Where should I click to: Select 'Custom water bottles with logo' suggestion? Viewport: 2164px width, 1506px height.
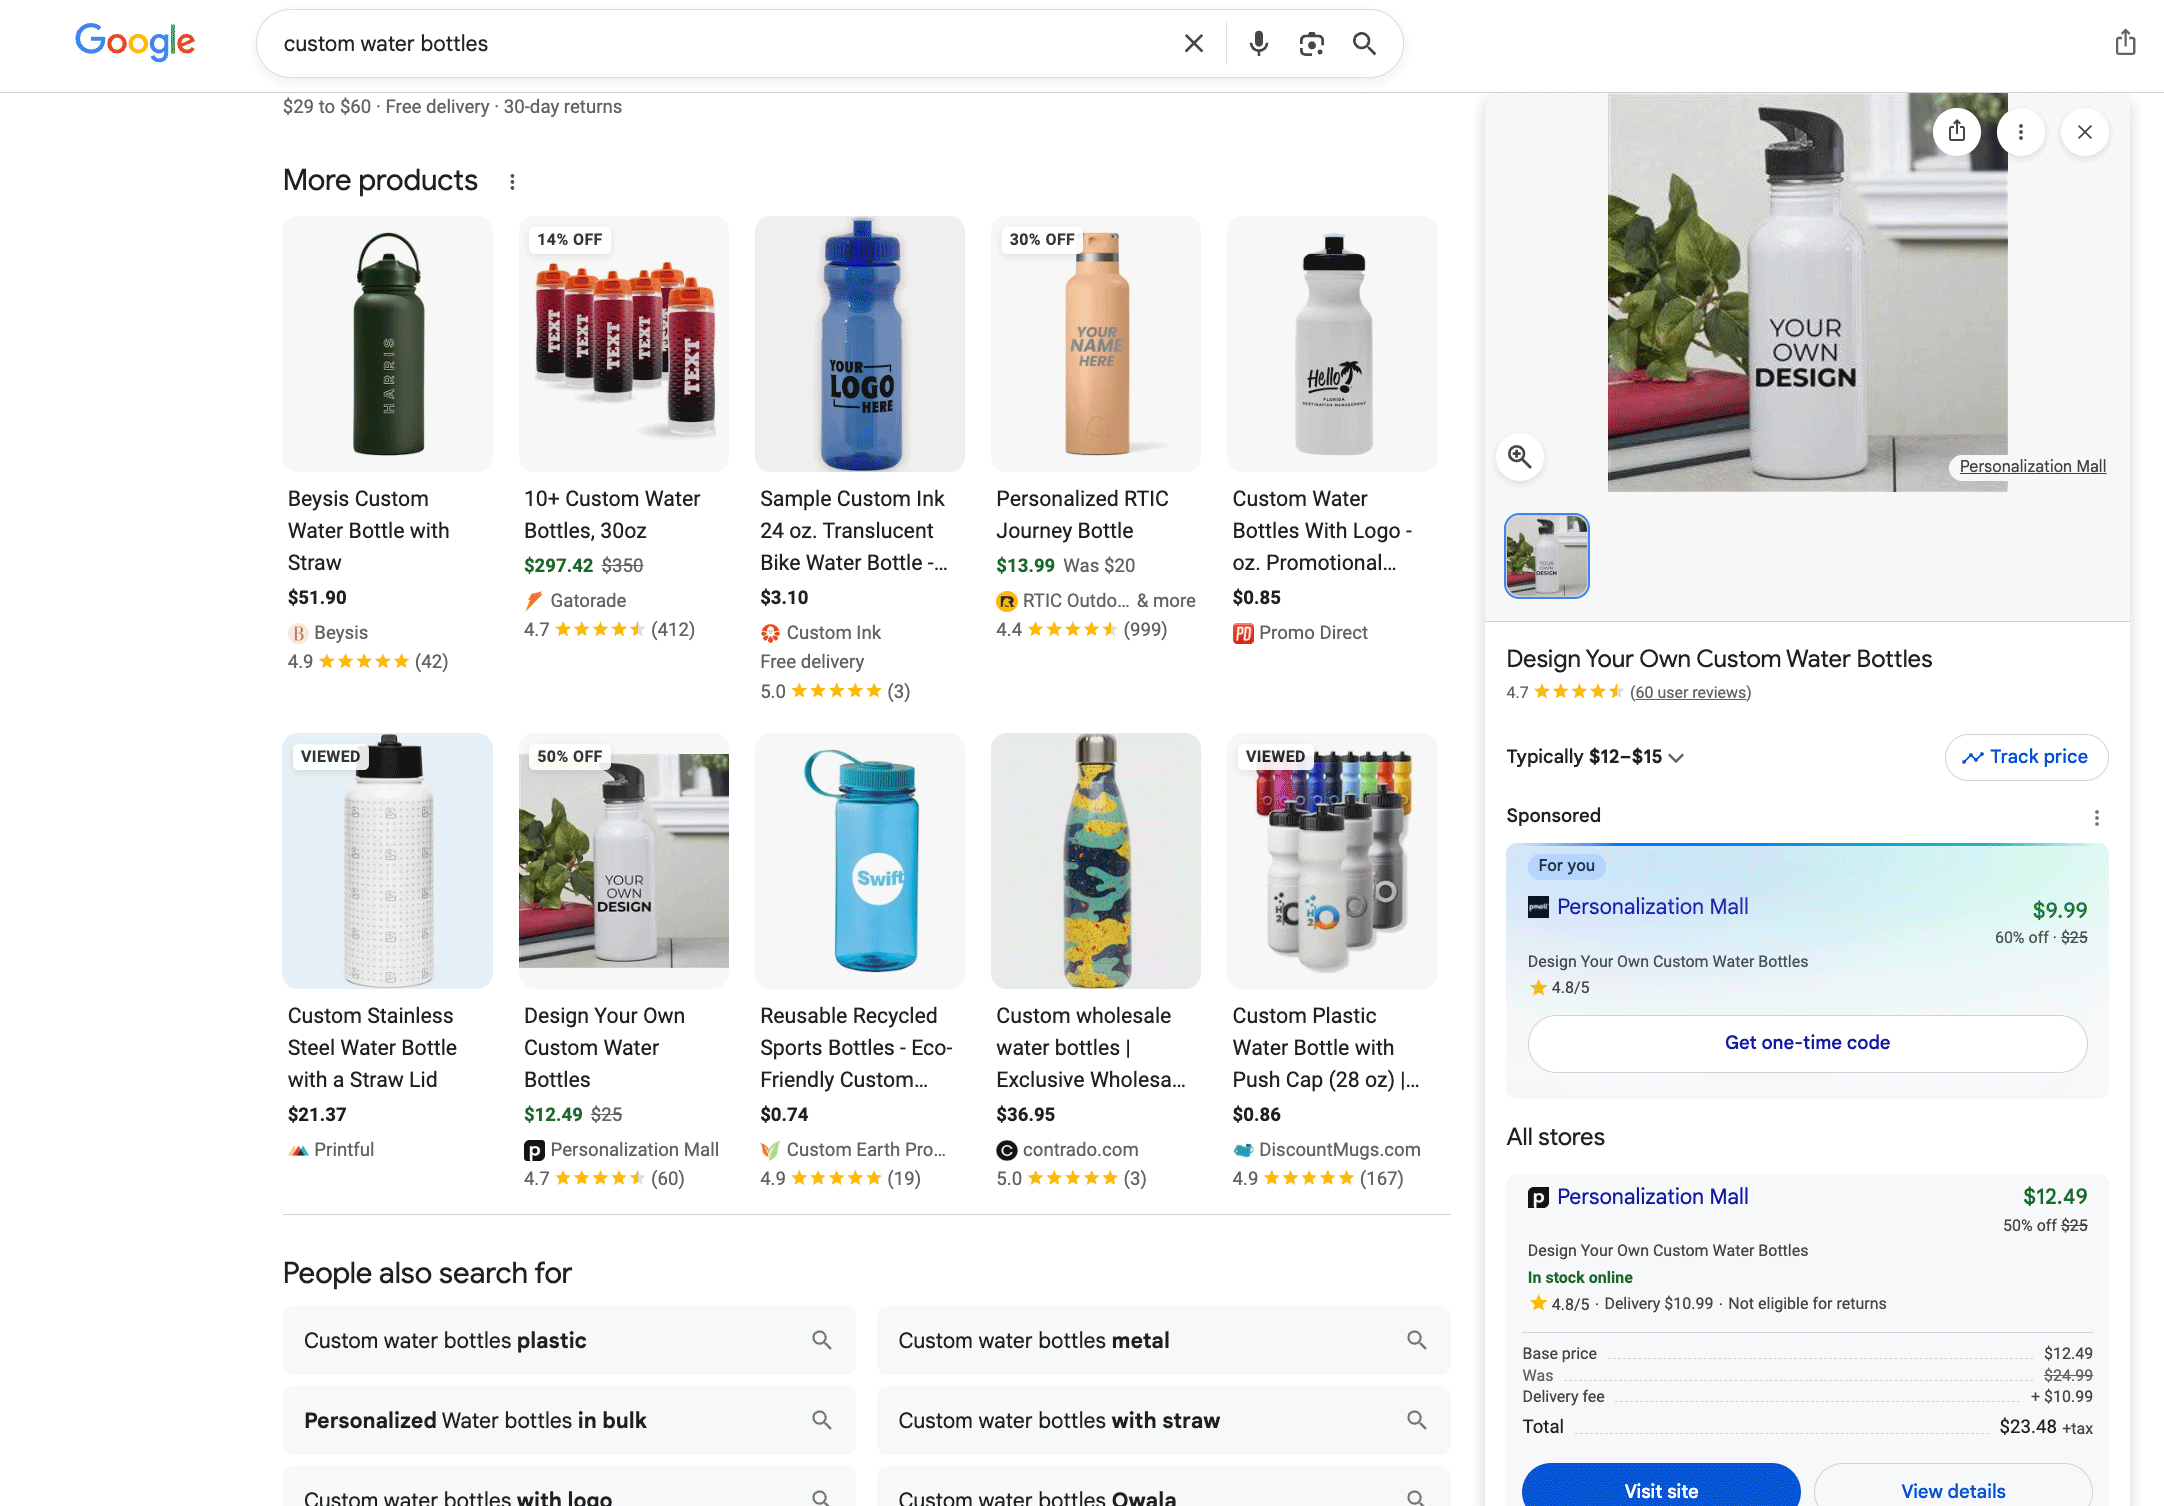click(569, 1488)
